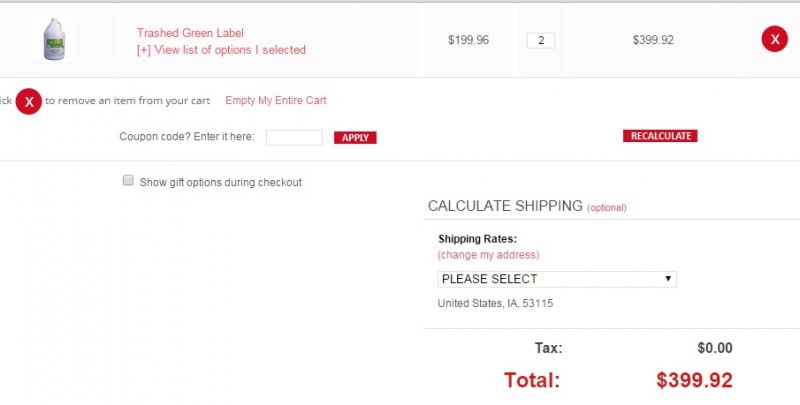Click the CALCULATE SHIPPING heading
The height and width of the screenshot is (405, 800).
coord(505,206)
